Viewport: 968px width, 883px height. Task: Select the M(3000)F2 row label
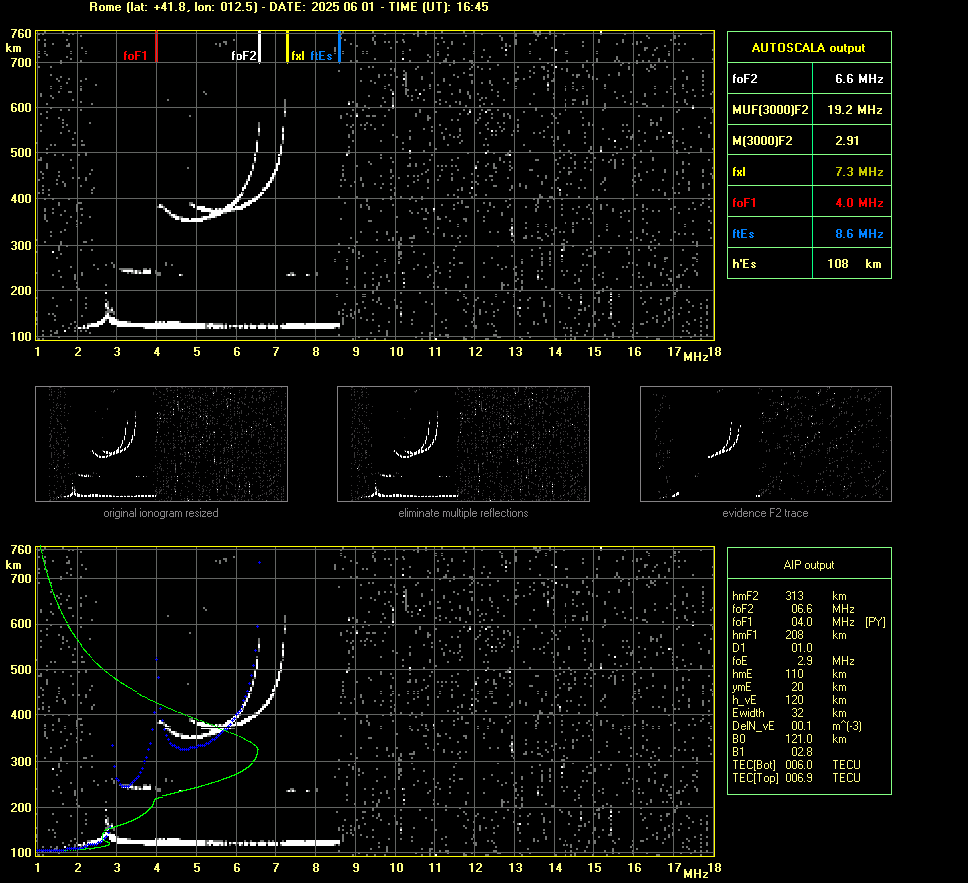pos(762,141)
